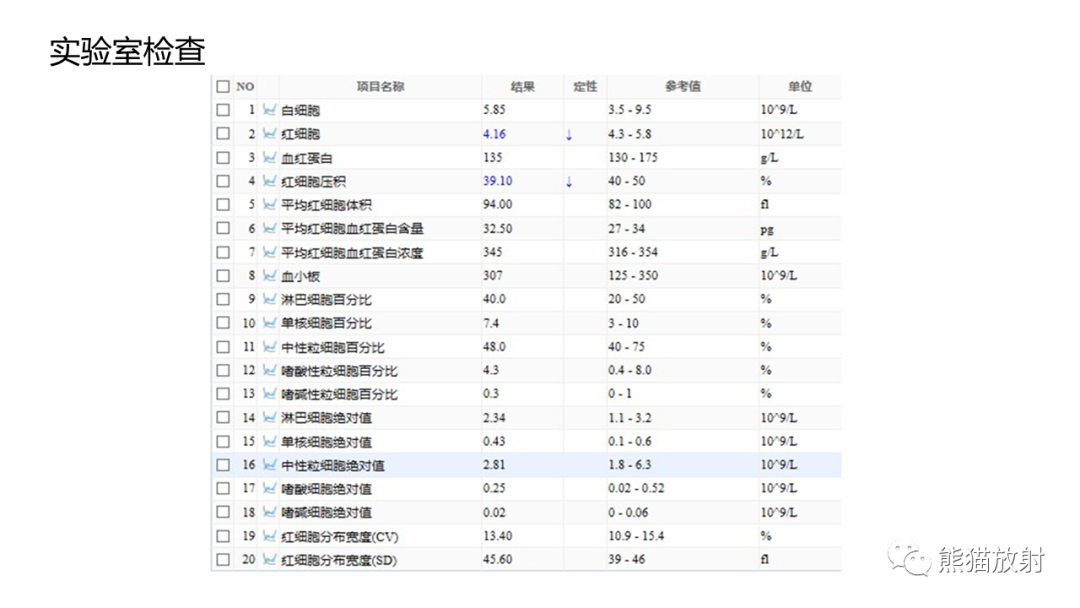Tick checkbox for row 13 嗜碱性粒细胞百分比
The height and width of the screenshot is (608, 1080).
(x=222, y=394)
